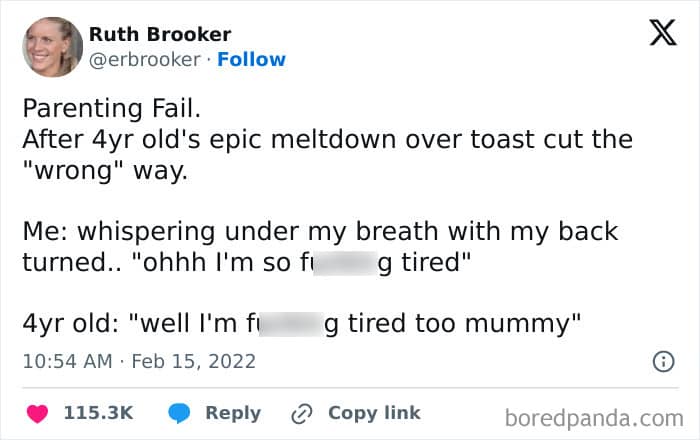Screen dimensions: 700x440
Task: Like the tweet with the heart icon
Action: 35,413
